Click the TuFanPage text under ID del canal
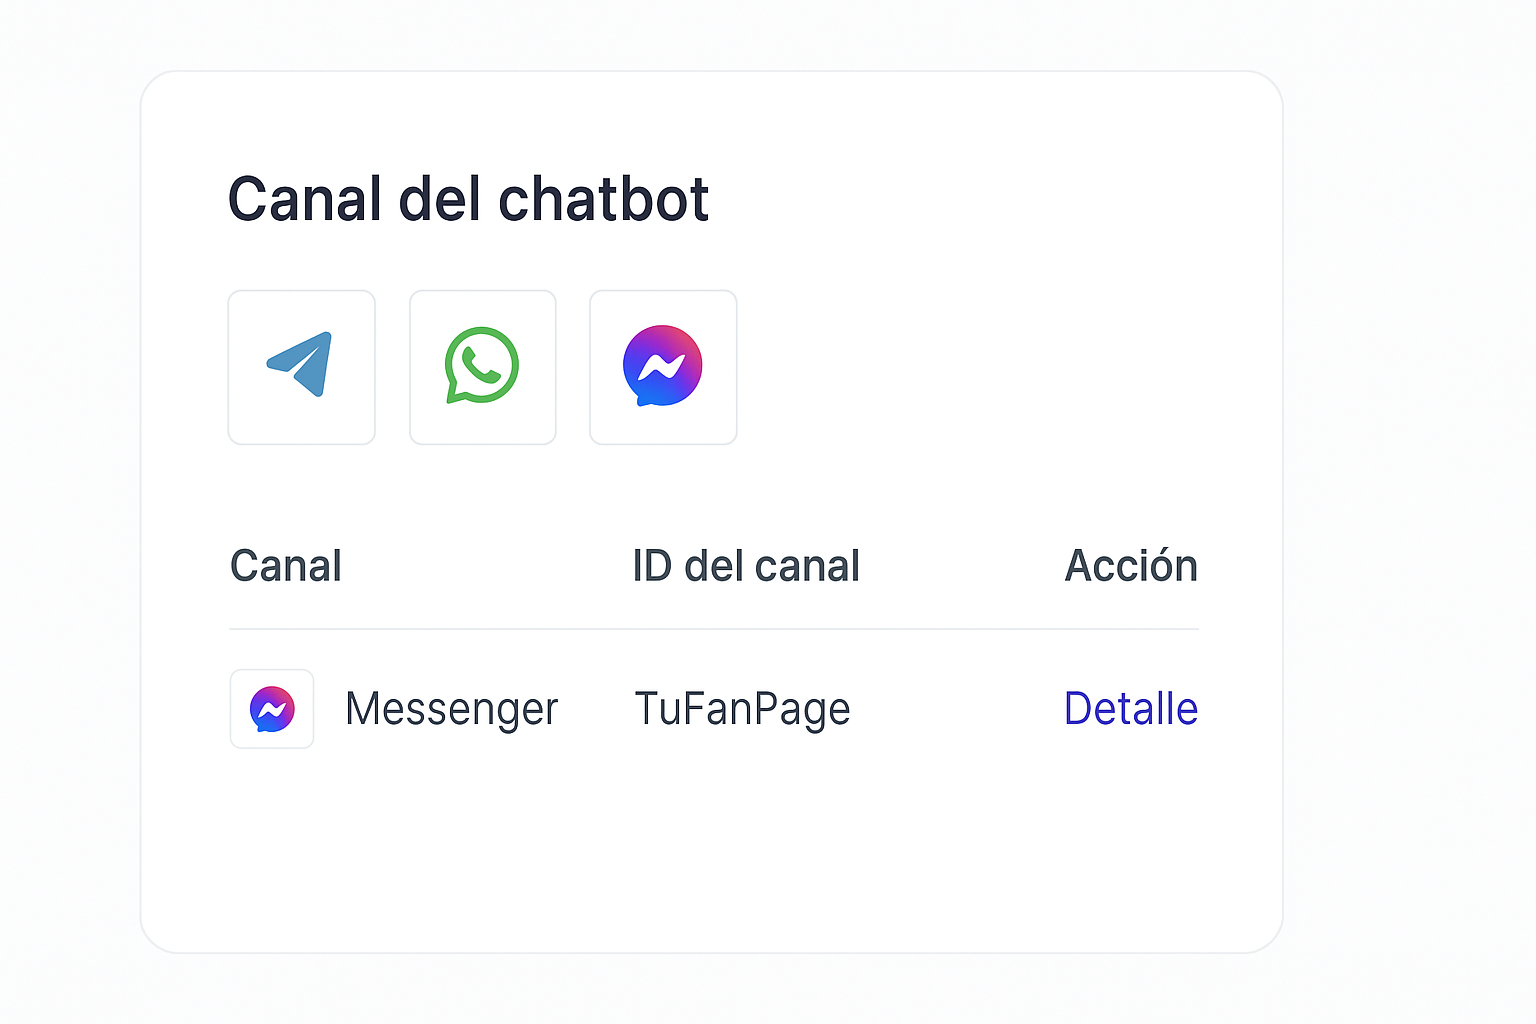The height and width of the screenshot is (1024, 1536). (742, 709)
